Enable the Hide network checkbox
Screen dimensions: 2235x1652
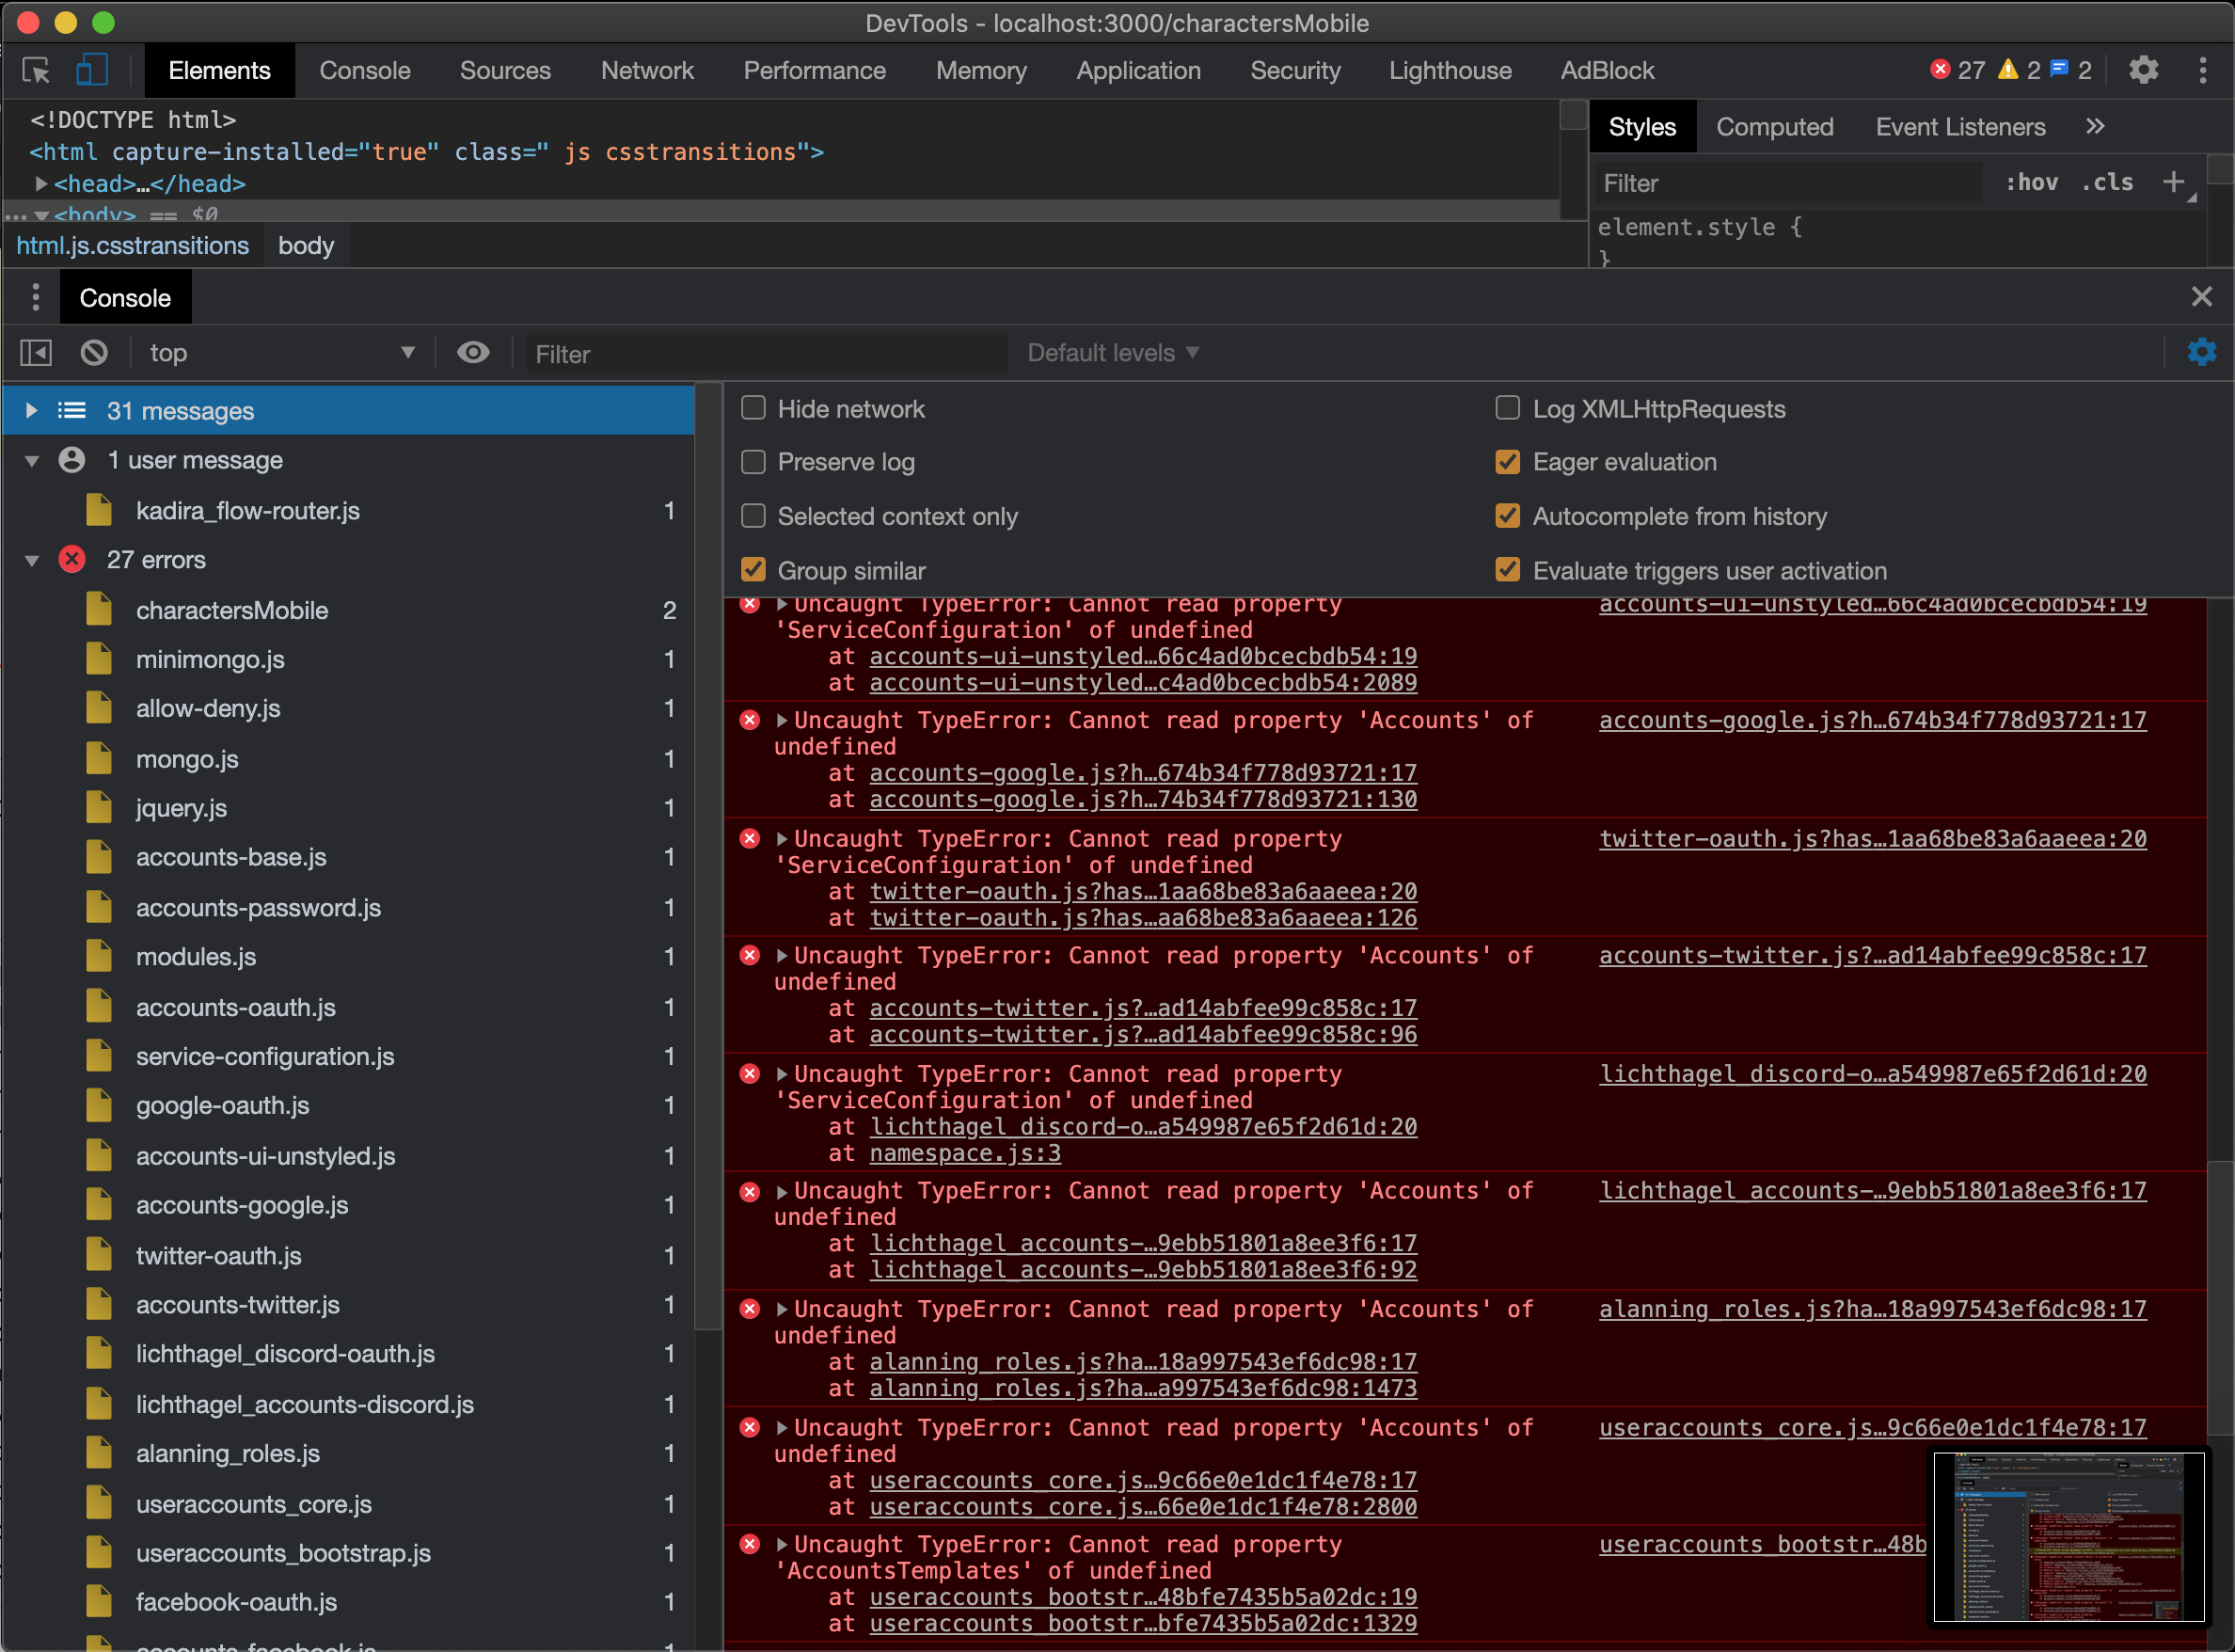click(753, 408)
